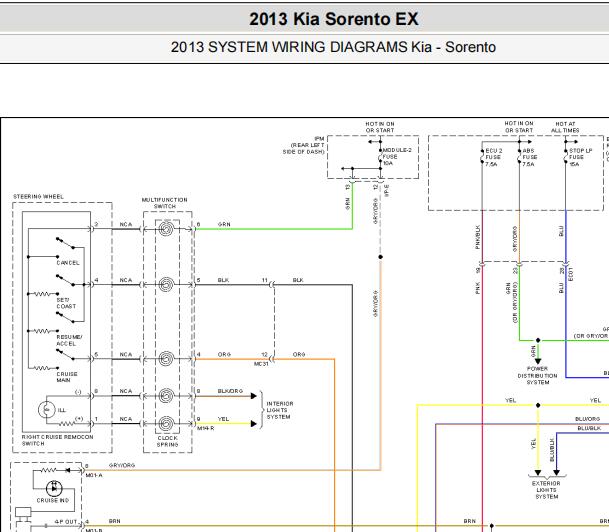Click the MODULE-2 FUSE 10A text
Image resolution: width=609 pixels, height=532 pixels.
(x=397, y=157)
